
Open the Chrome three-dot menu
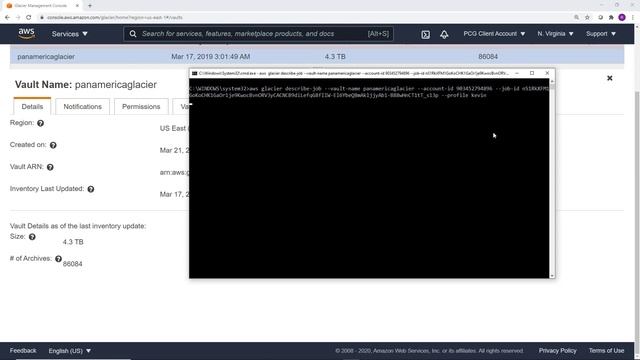633,18
